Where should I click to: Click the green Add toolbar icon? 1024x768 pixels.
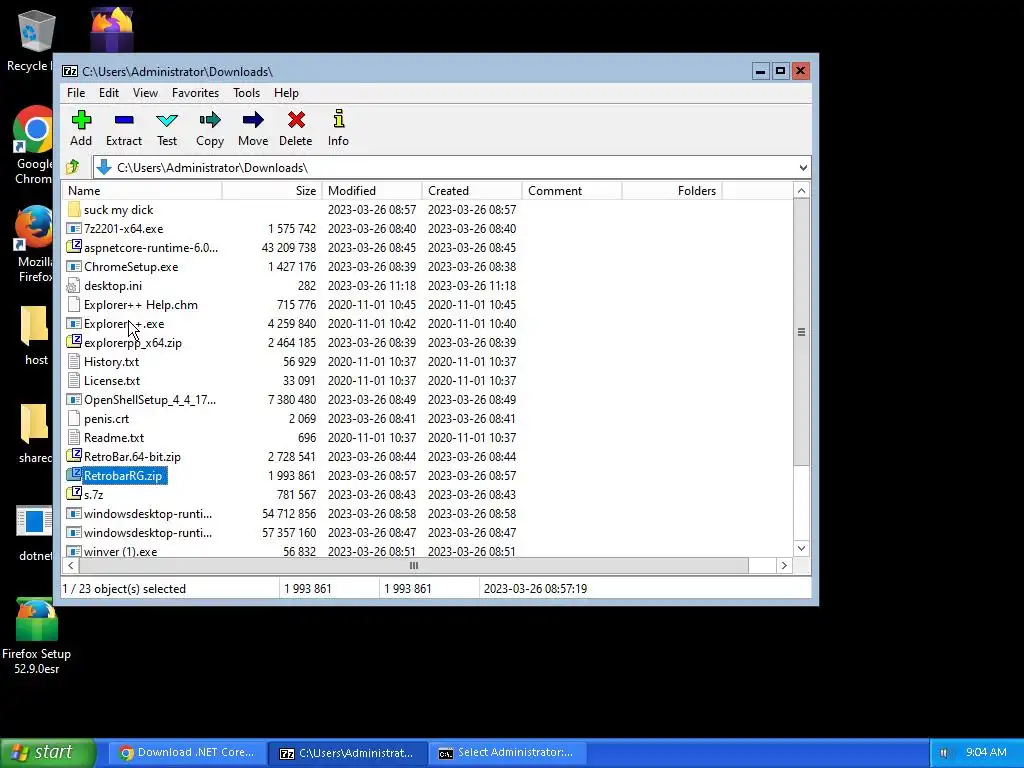[81, 120]
